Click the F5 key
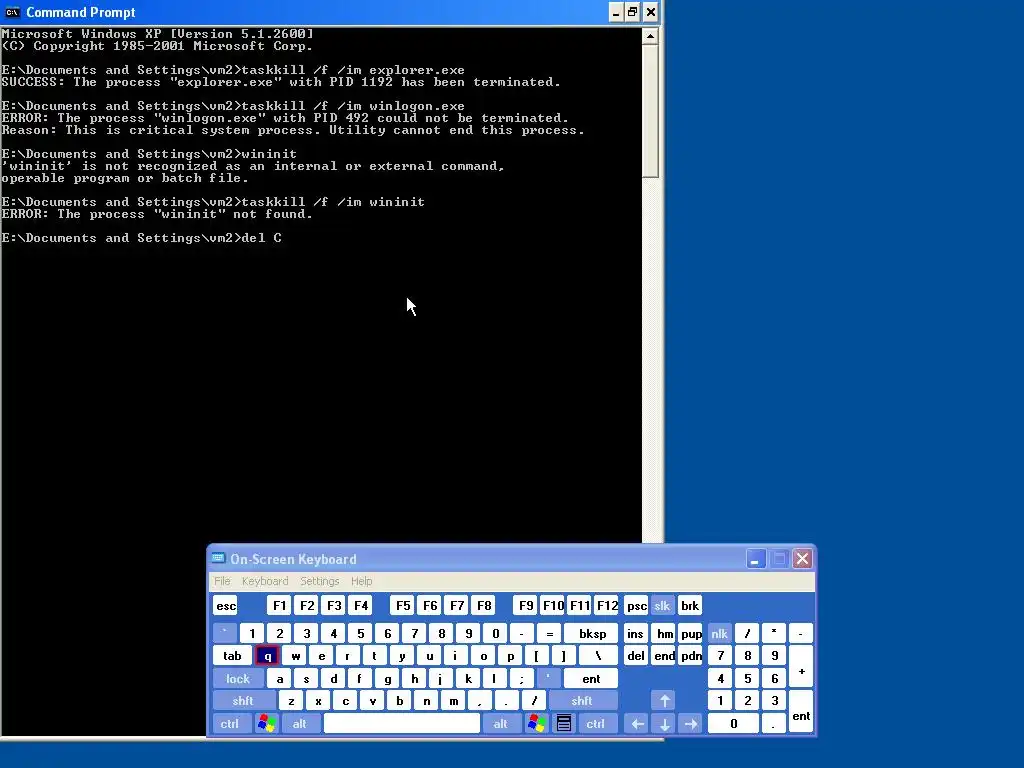1024x768 pixels. tap(403, 605)
